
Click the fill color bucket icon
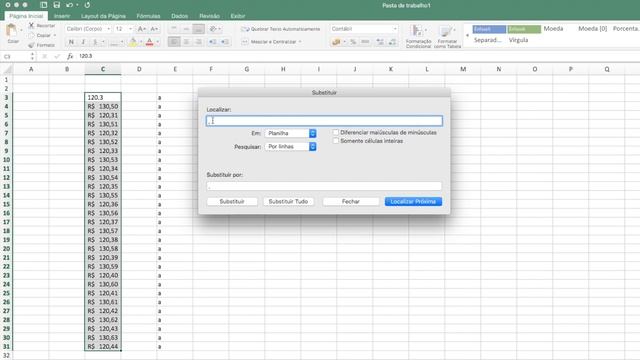(x=133, y=42)
